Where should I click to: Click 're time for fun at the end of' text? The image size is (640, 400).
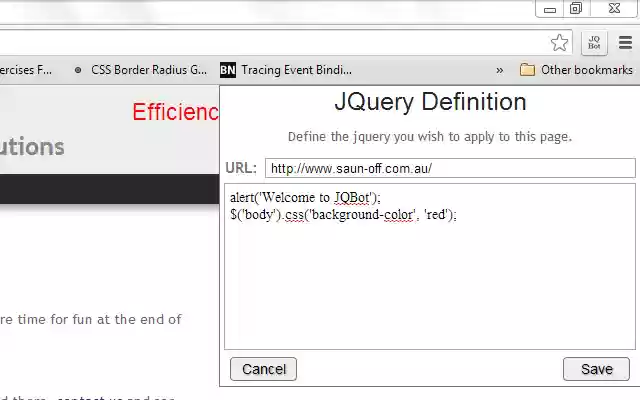point(91,319)
